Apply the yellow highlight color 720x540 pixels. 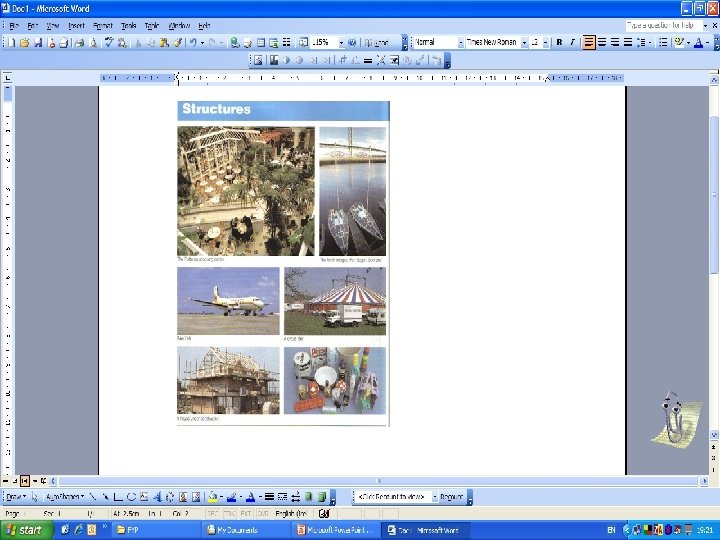click(679, 43)
